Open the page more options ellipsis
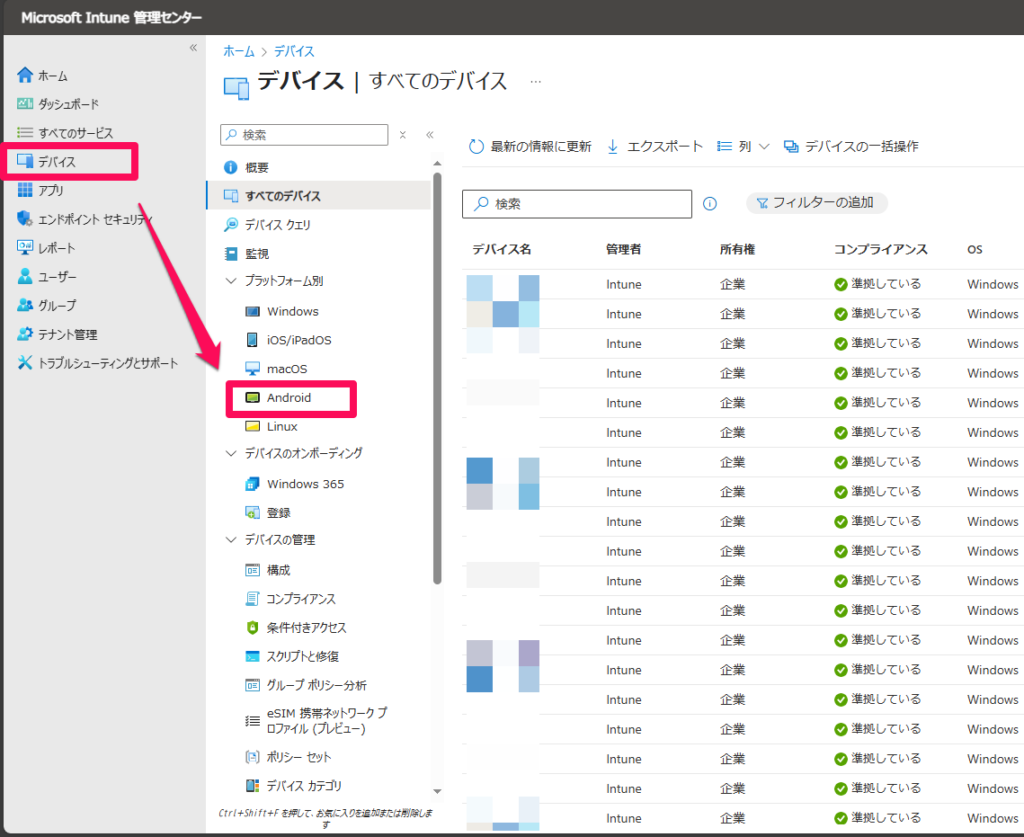 (536, 82)
